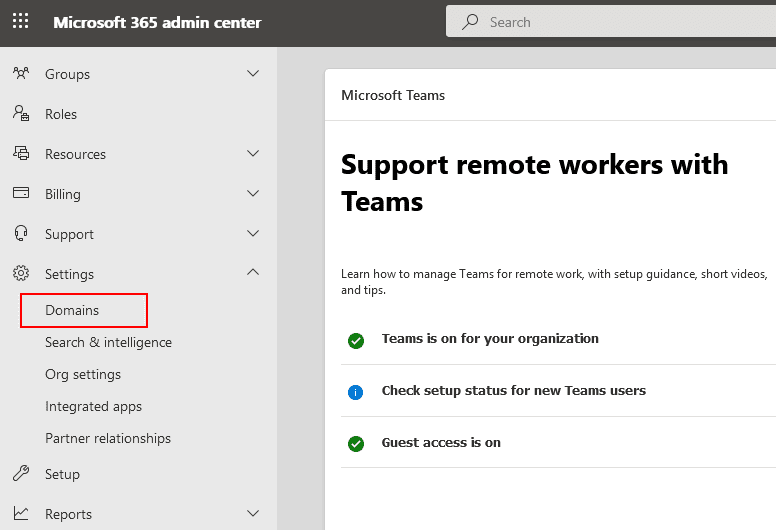This screenshot has width=776, height=530.
Task: Open Check setup status for new Teams users
Action: tap(513, 391)
